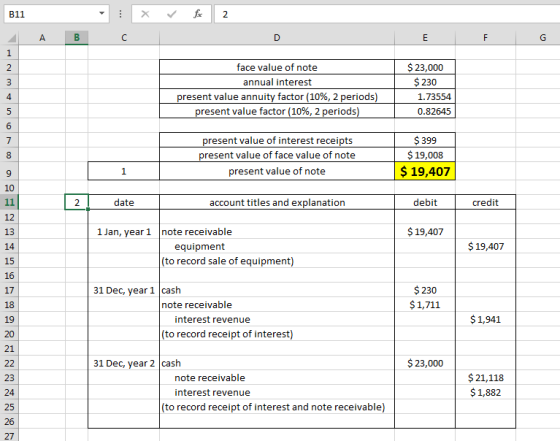Select '(to record sale of equipment)' cell
Screen dimensions: 560x441
[x=277, y=261]
